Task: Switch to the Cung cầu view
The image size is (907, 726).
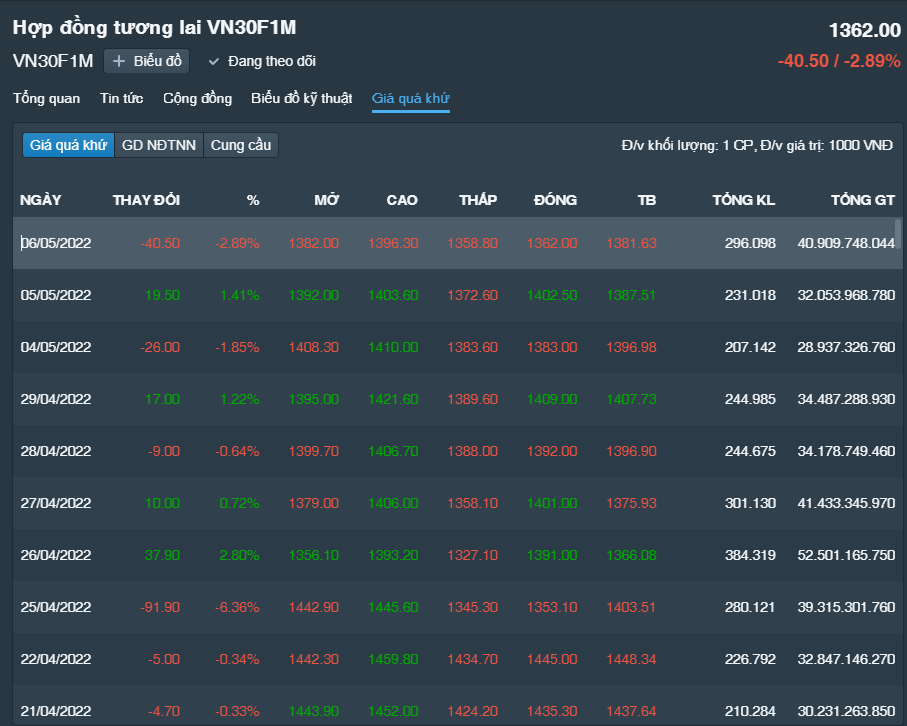Action: [241, 145]
